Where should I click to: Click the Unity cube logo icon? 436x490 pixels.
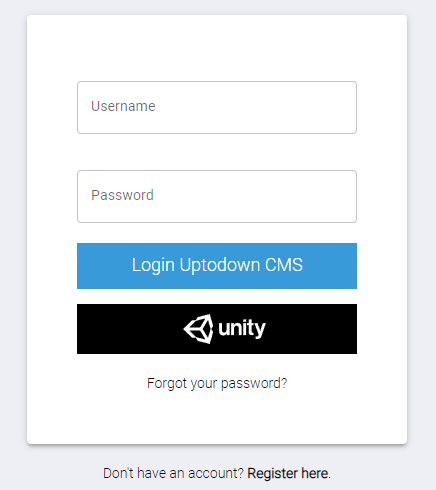click(x=198, y=329)
